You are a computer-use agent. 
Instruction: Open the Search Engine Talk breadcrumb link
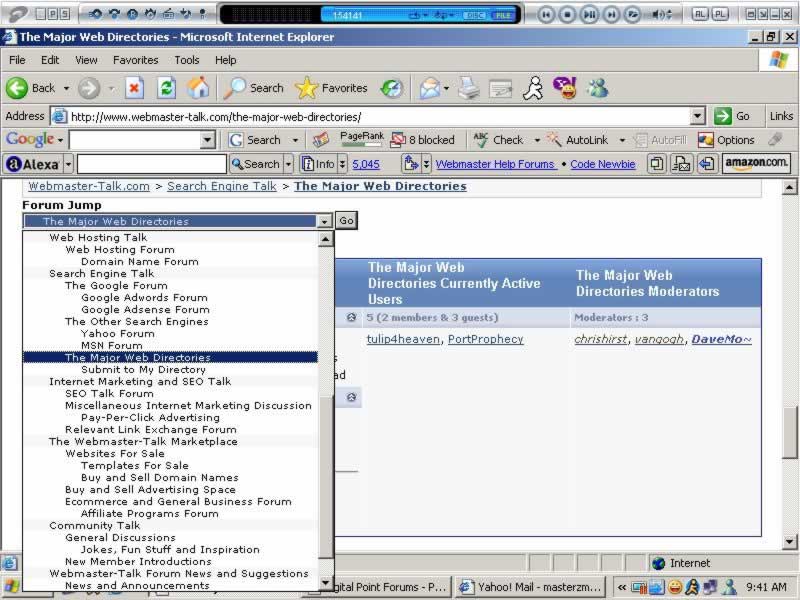(x=222, y=186)
